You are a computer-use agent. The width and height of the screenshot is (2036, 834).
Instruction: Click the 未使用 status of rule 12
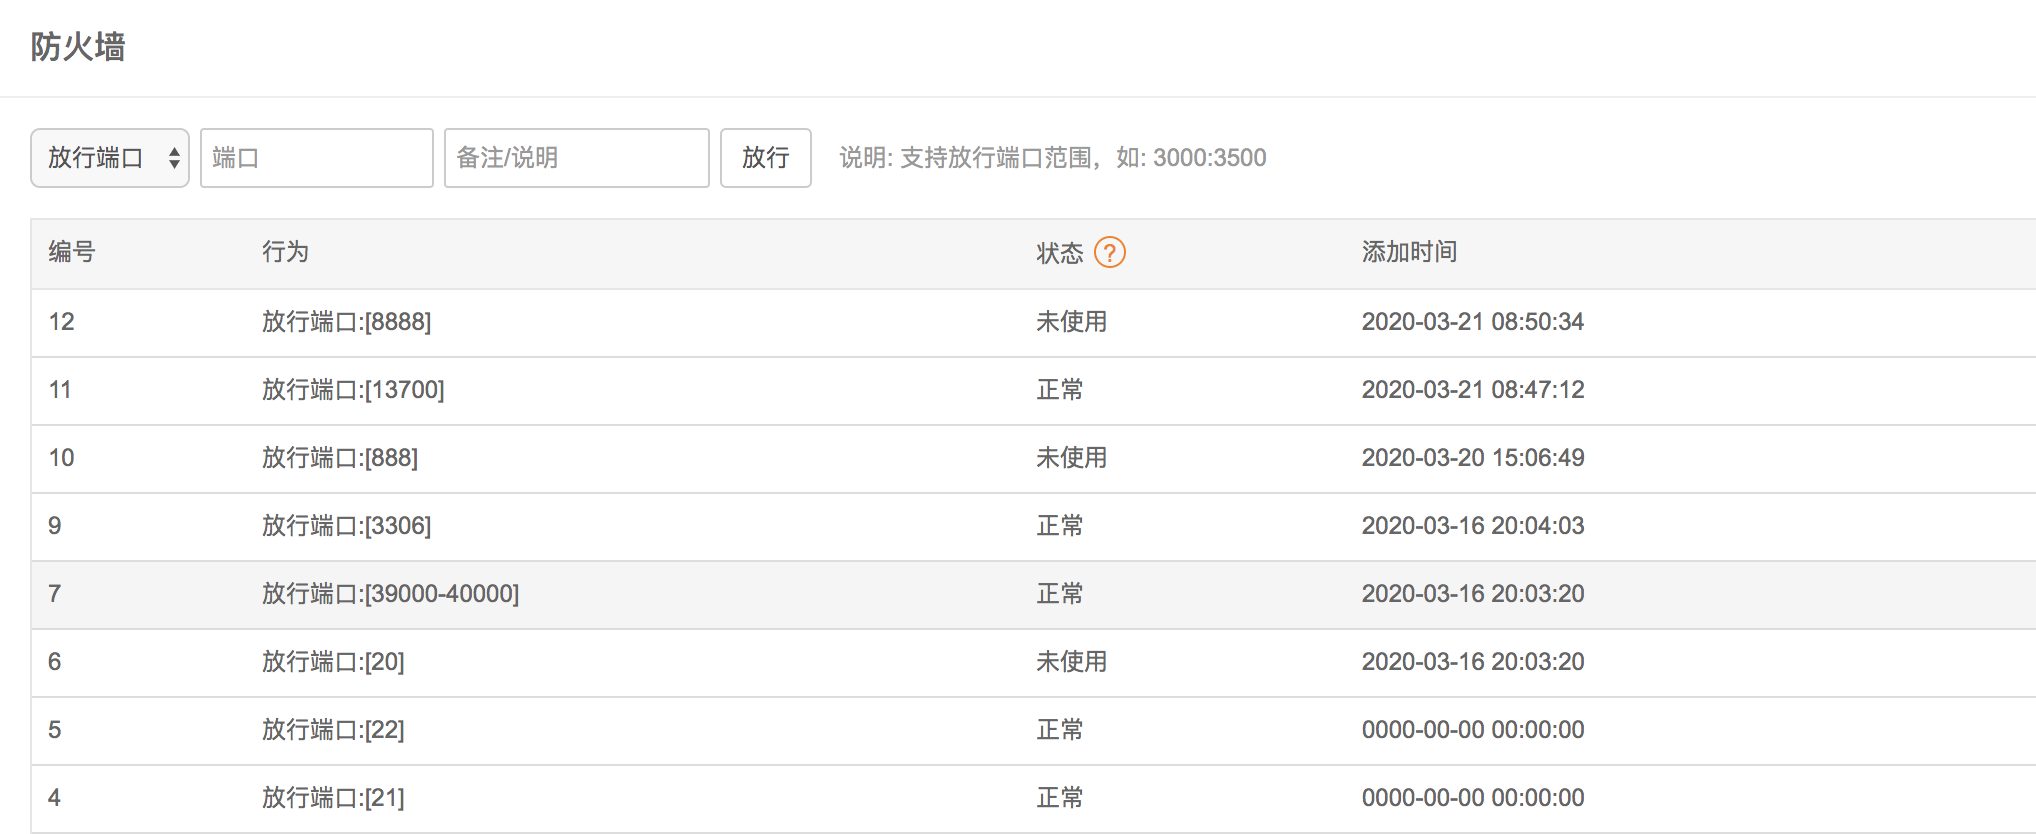(x=1071, y=322)
